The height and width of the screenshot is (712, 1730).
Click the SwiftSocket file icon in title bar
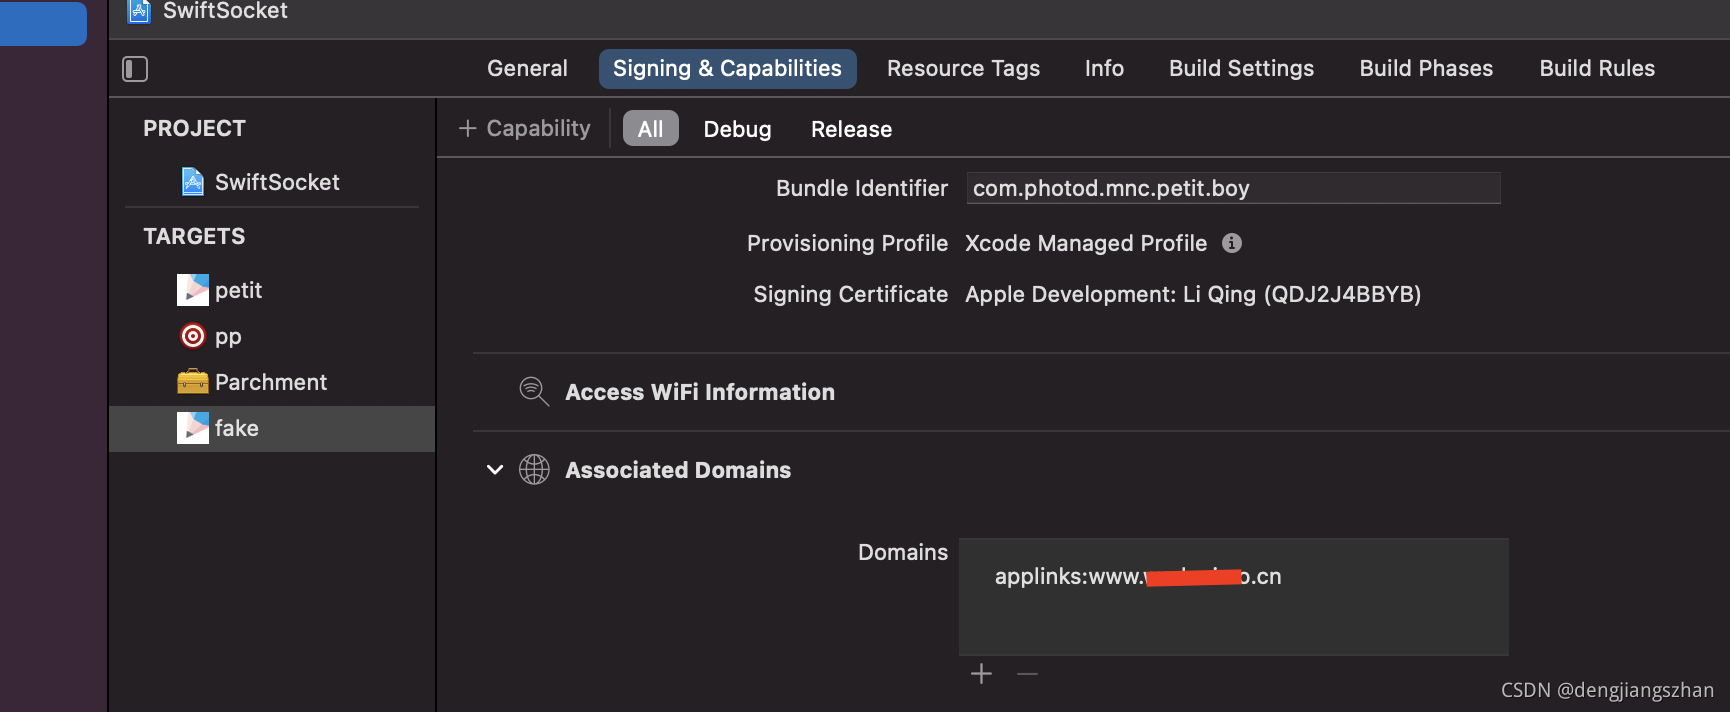point(139,11)
